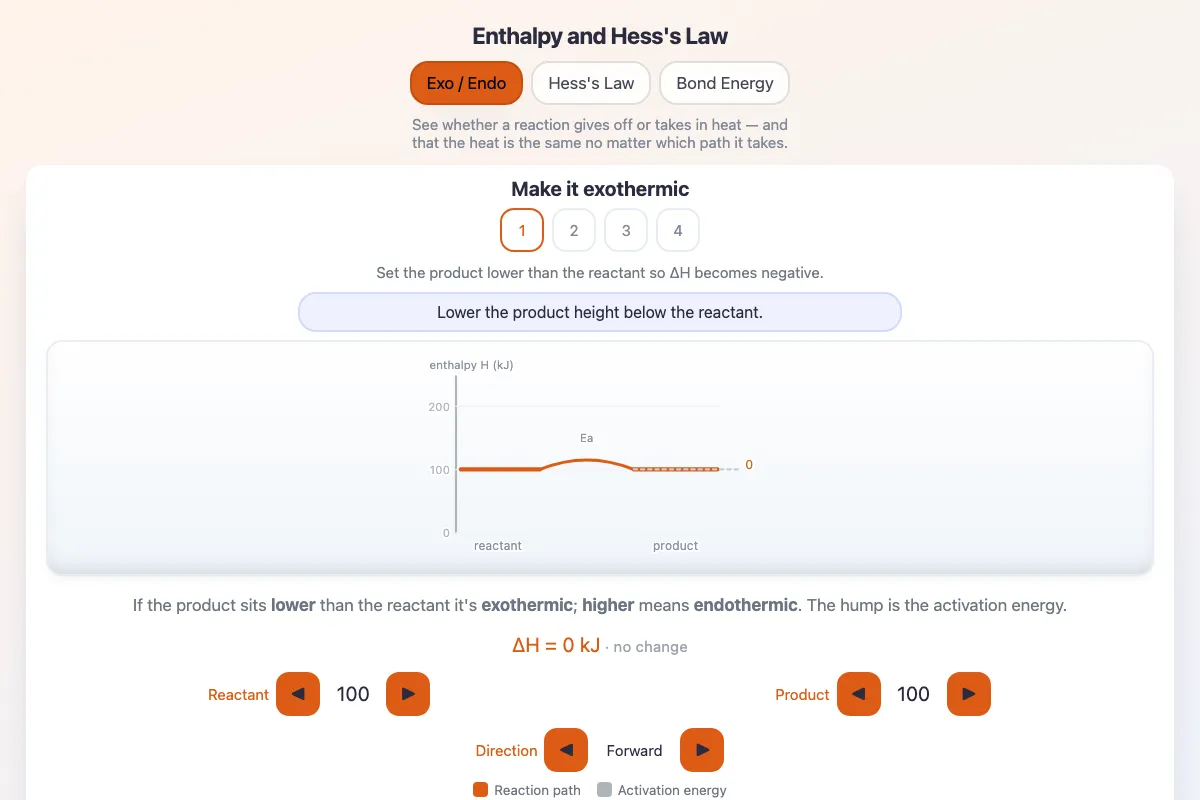This screenshot has width=1200, height=800.
Task: Toggle the Reaction path legend swatch
Action: pos(480,790)
